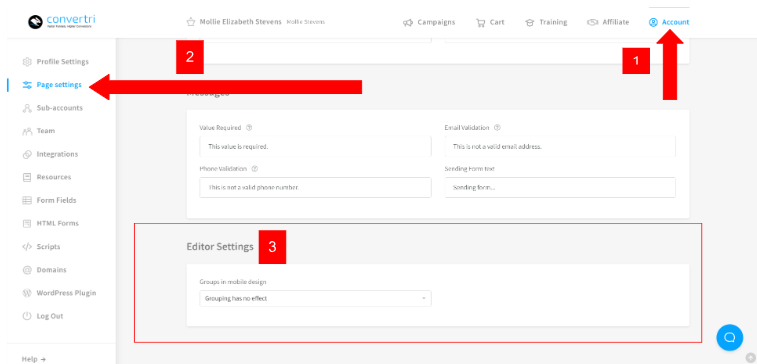This screenshot has width=757, height=364.
Task: Click the crown icon beside Mollie Elizabeth Stevens
Action: 191,22
